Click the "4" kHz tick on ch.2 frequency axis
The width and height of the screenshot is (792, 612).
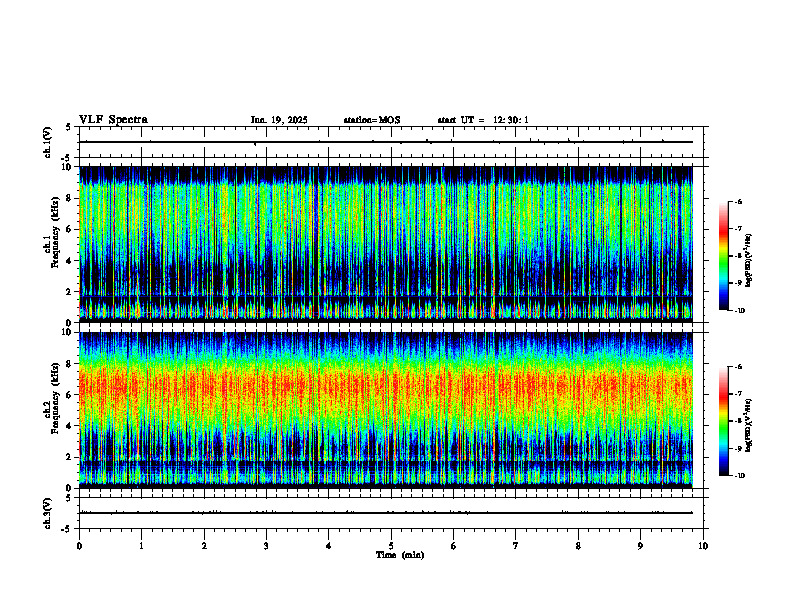point(70,426)
